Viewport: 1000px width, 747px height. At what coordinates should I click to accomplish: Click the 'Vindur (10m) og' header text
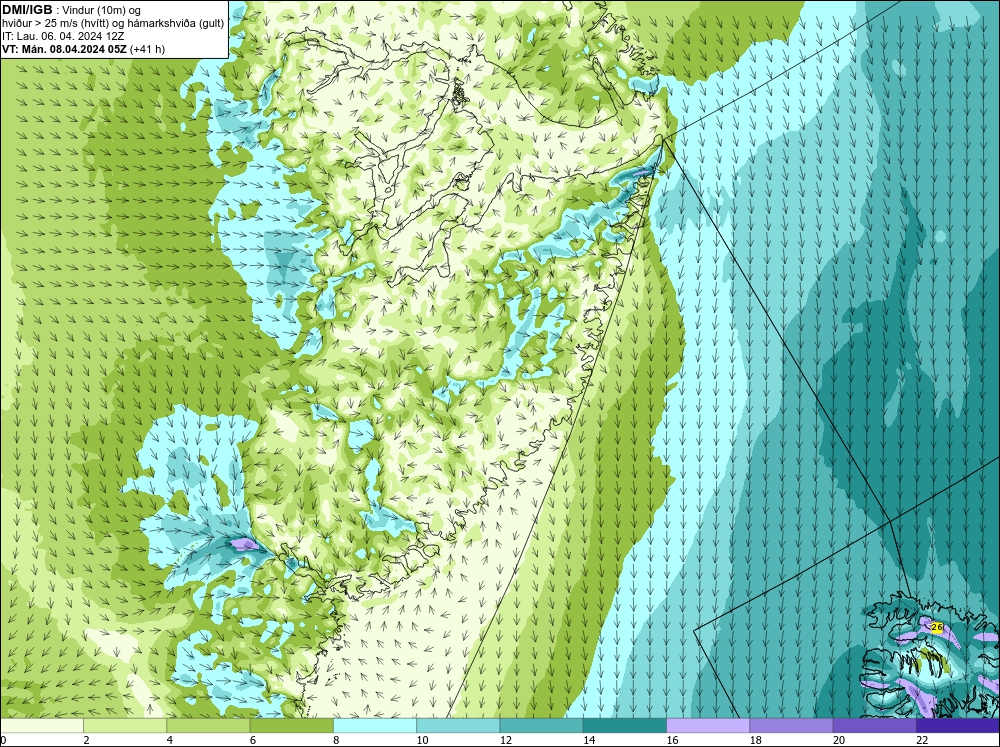tap(102, 11)
